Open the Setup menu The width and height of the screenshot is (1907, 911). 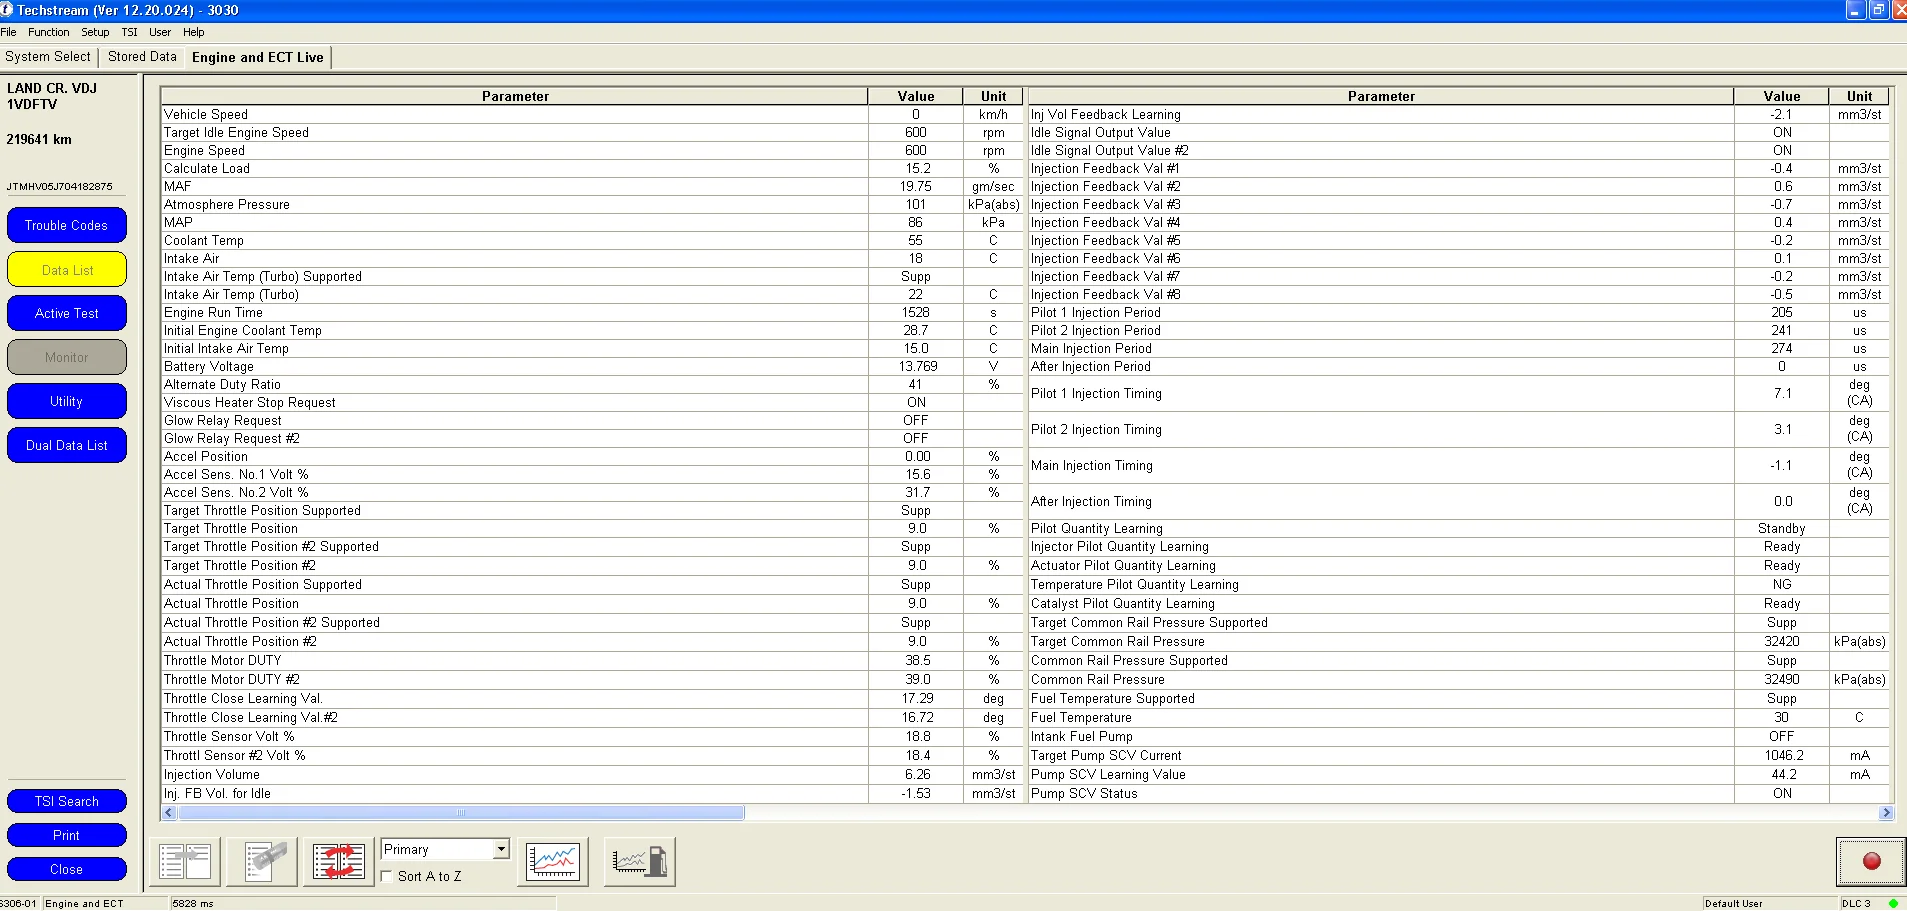click(x=95, y=32)
